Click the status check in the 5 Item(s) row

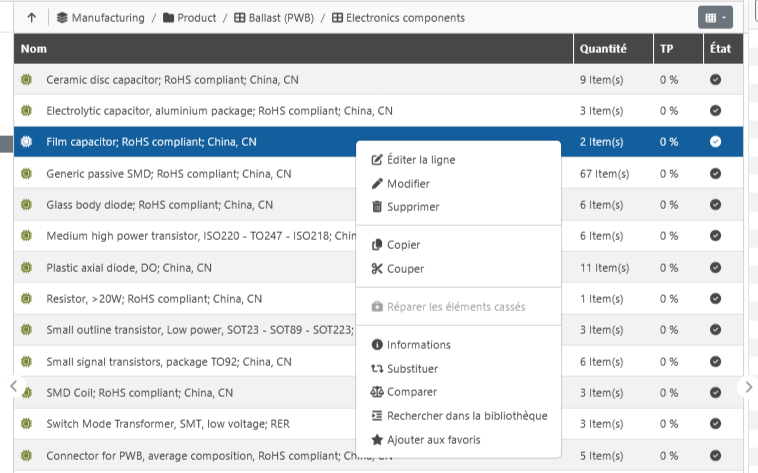pyautogui.click(x=715, y=455)
